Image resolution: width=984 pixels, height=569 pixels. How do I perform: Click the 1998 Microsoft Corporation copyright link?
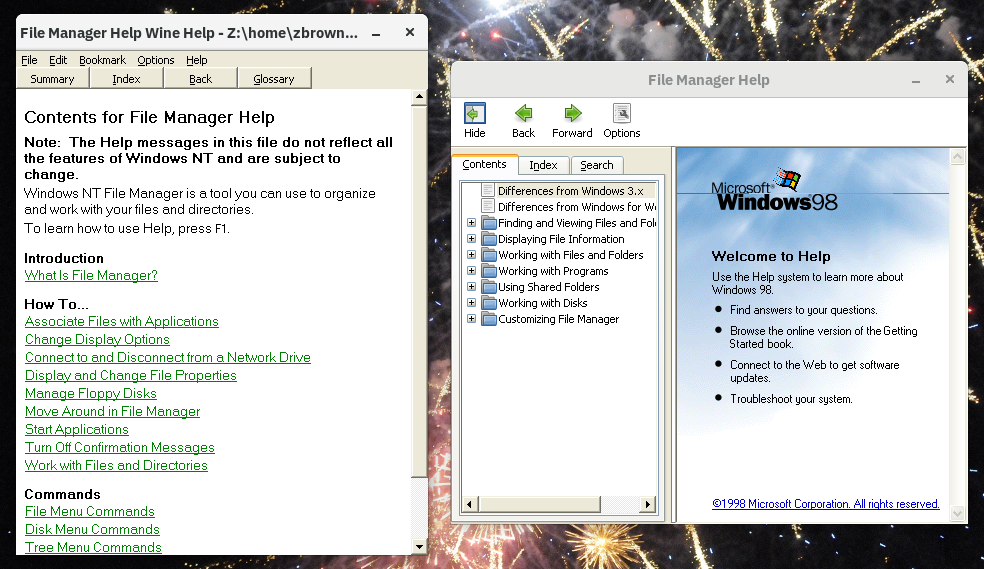[x=826, y=504]
